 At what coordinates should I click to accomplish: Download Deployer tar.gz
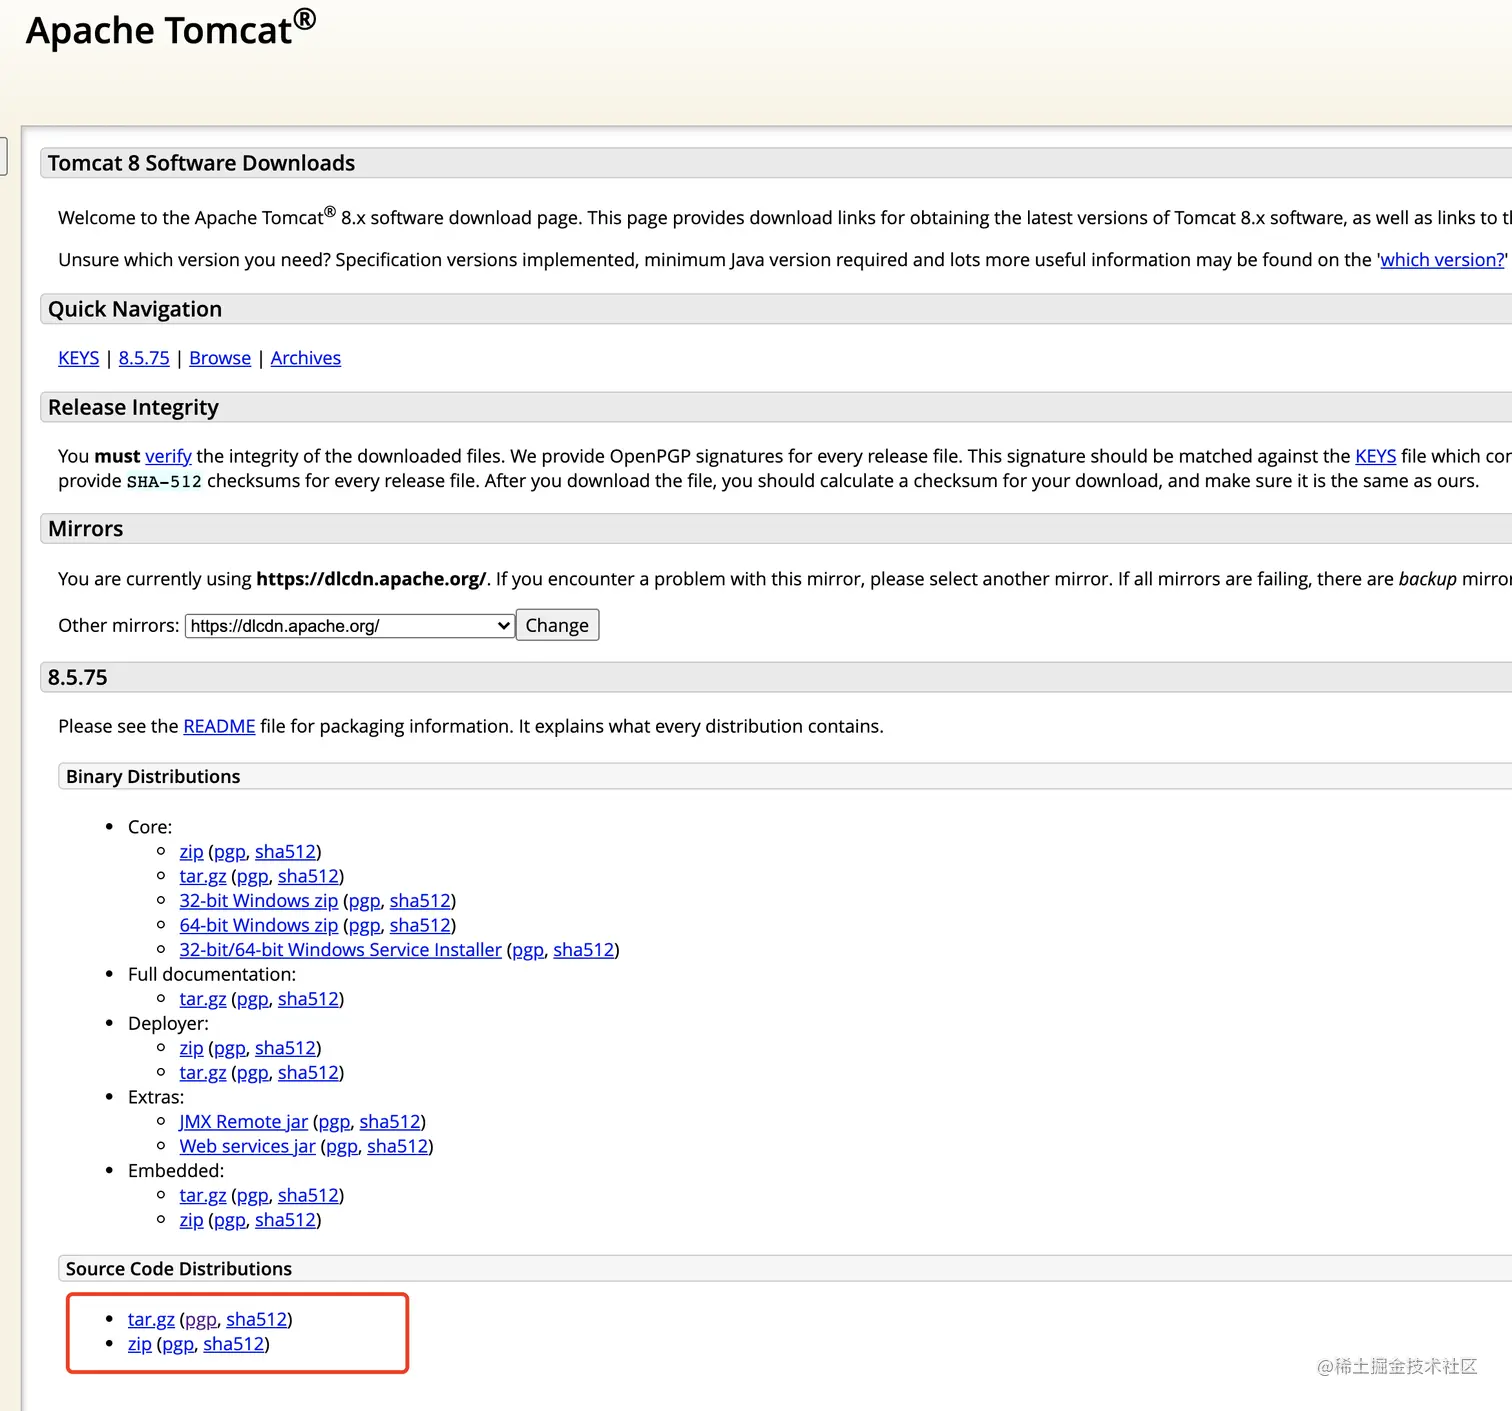point(203,1073)
